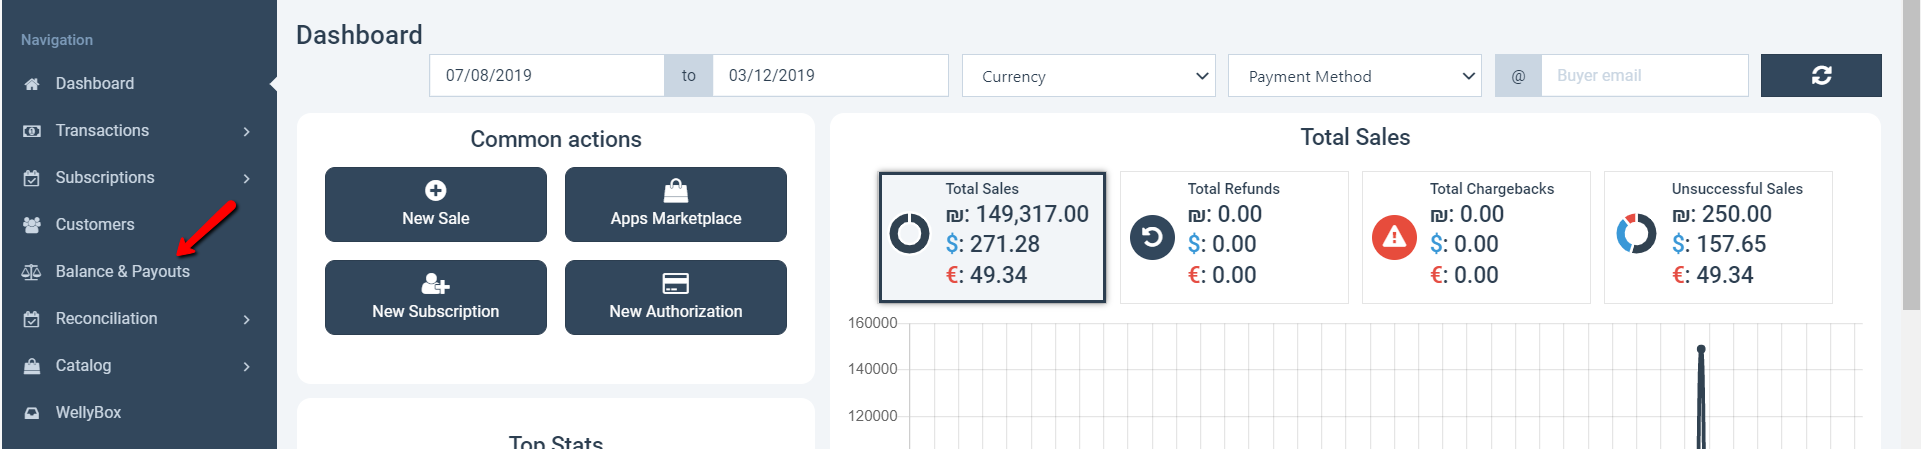The height and width of the screenshot is (449, 1921).
Task: Click the New Sale button
Action: [x=436, y=204]
